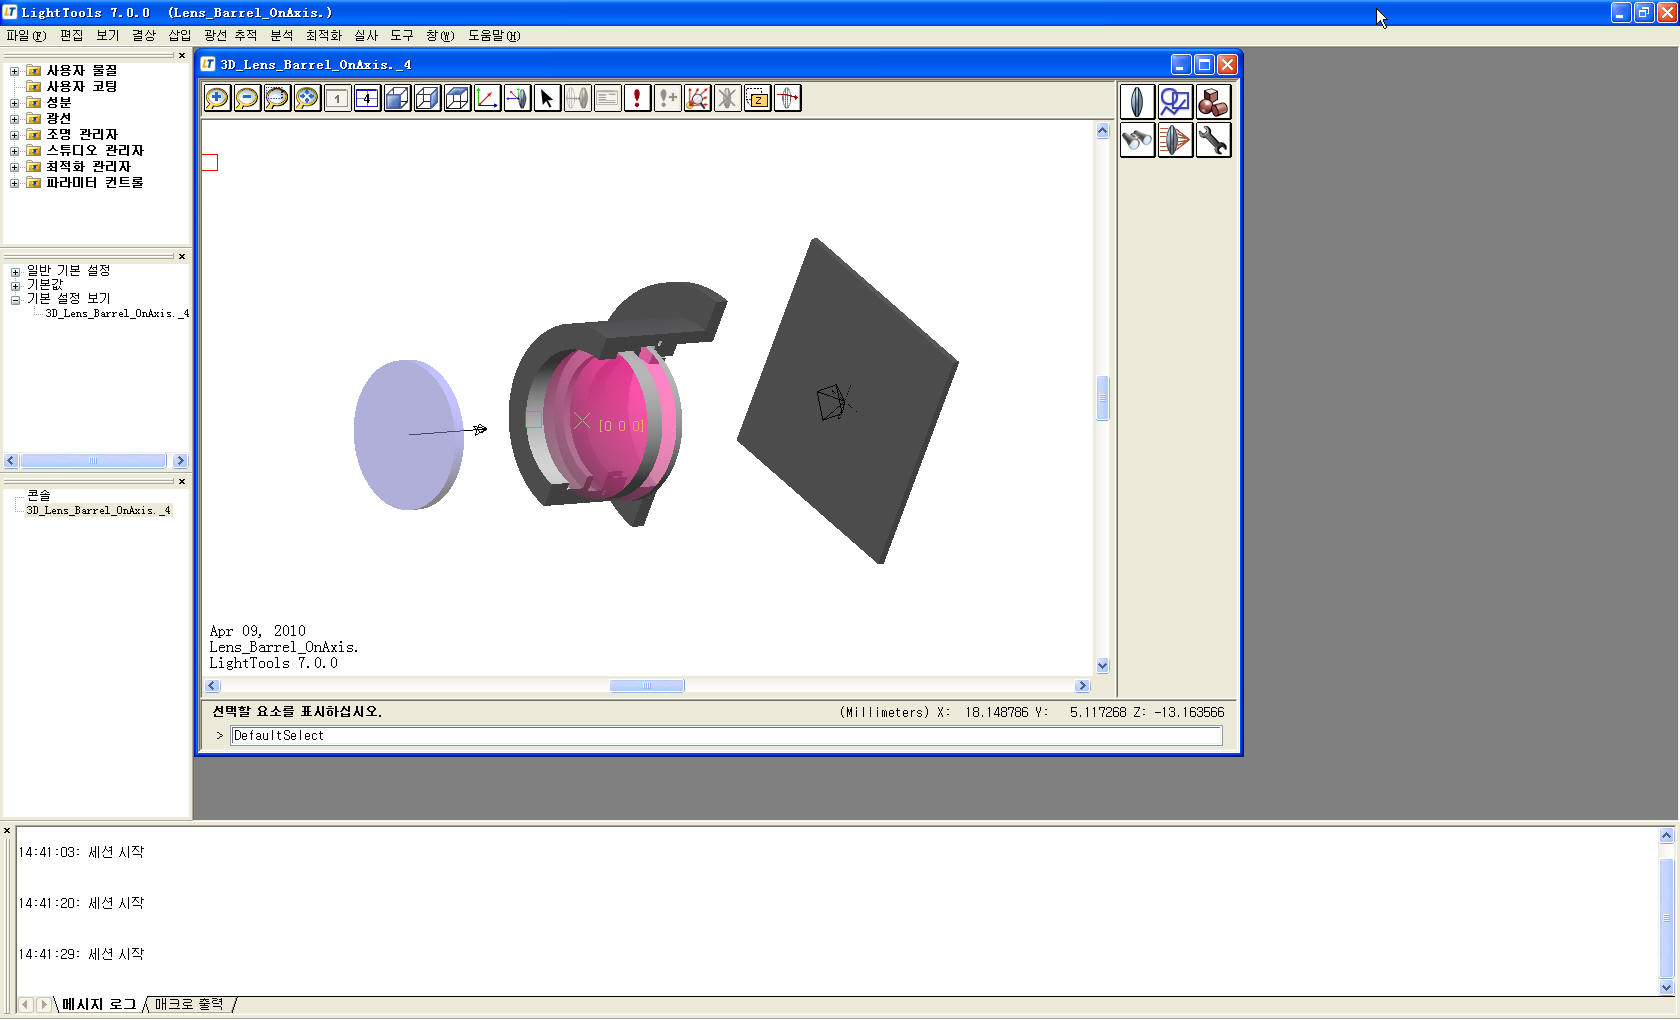
Task: Click the gray exclamation plus icon
Action: (x=667, y=98)
